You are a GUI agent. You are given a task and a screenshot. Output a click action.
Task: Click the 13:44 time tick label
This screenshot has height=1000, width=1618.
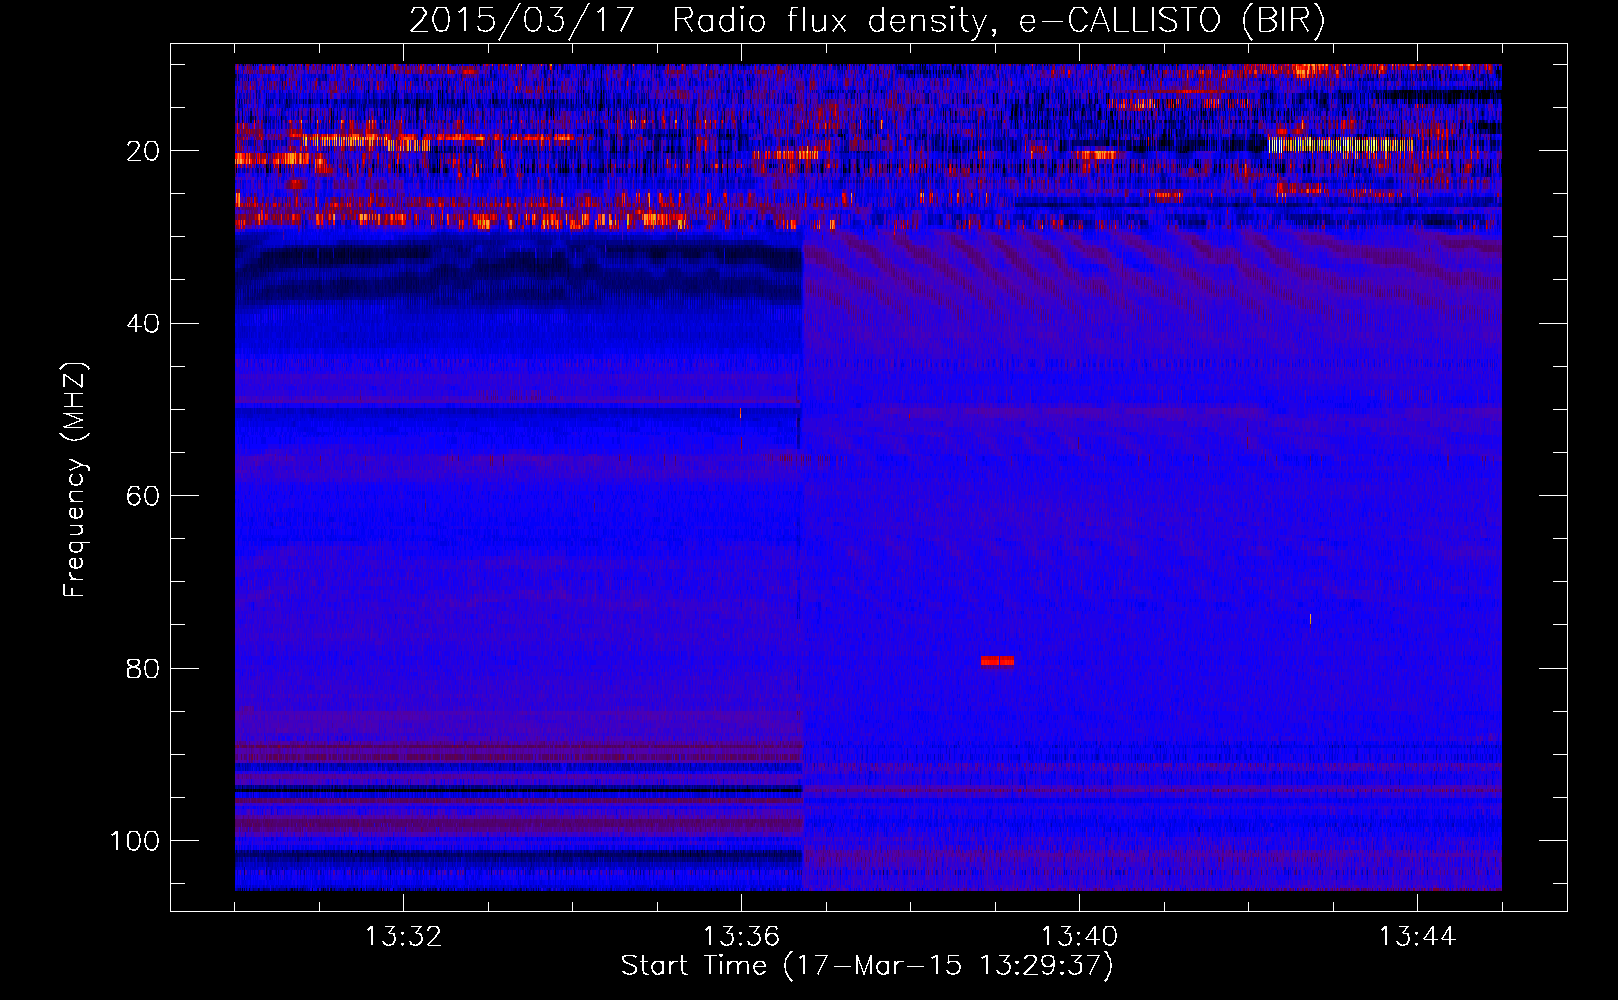pos(1417,937)
